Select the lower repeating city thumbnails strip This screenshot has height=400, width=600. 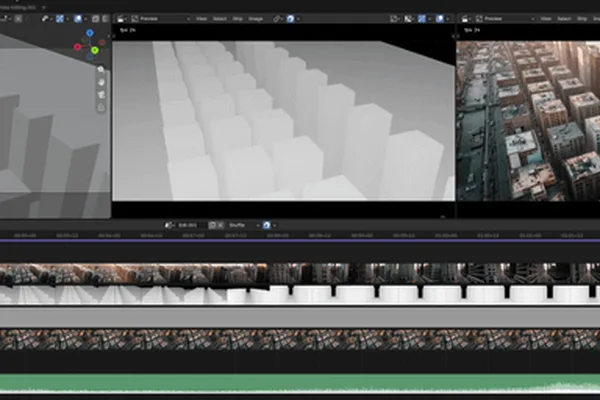(300, 340)
